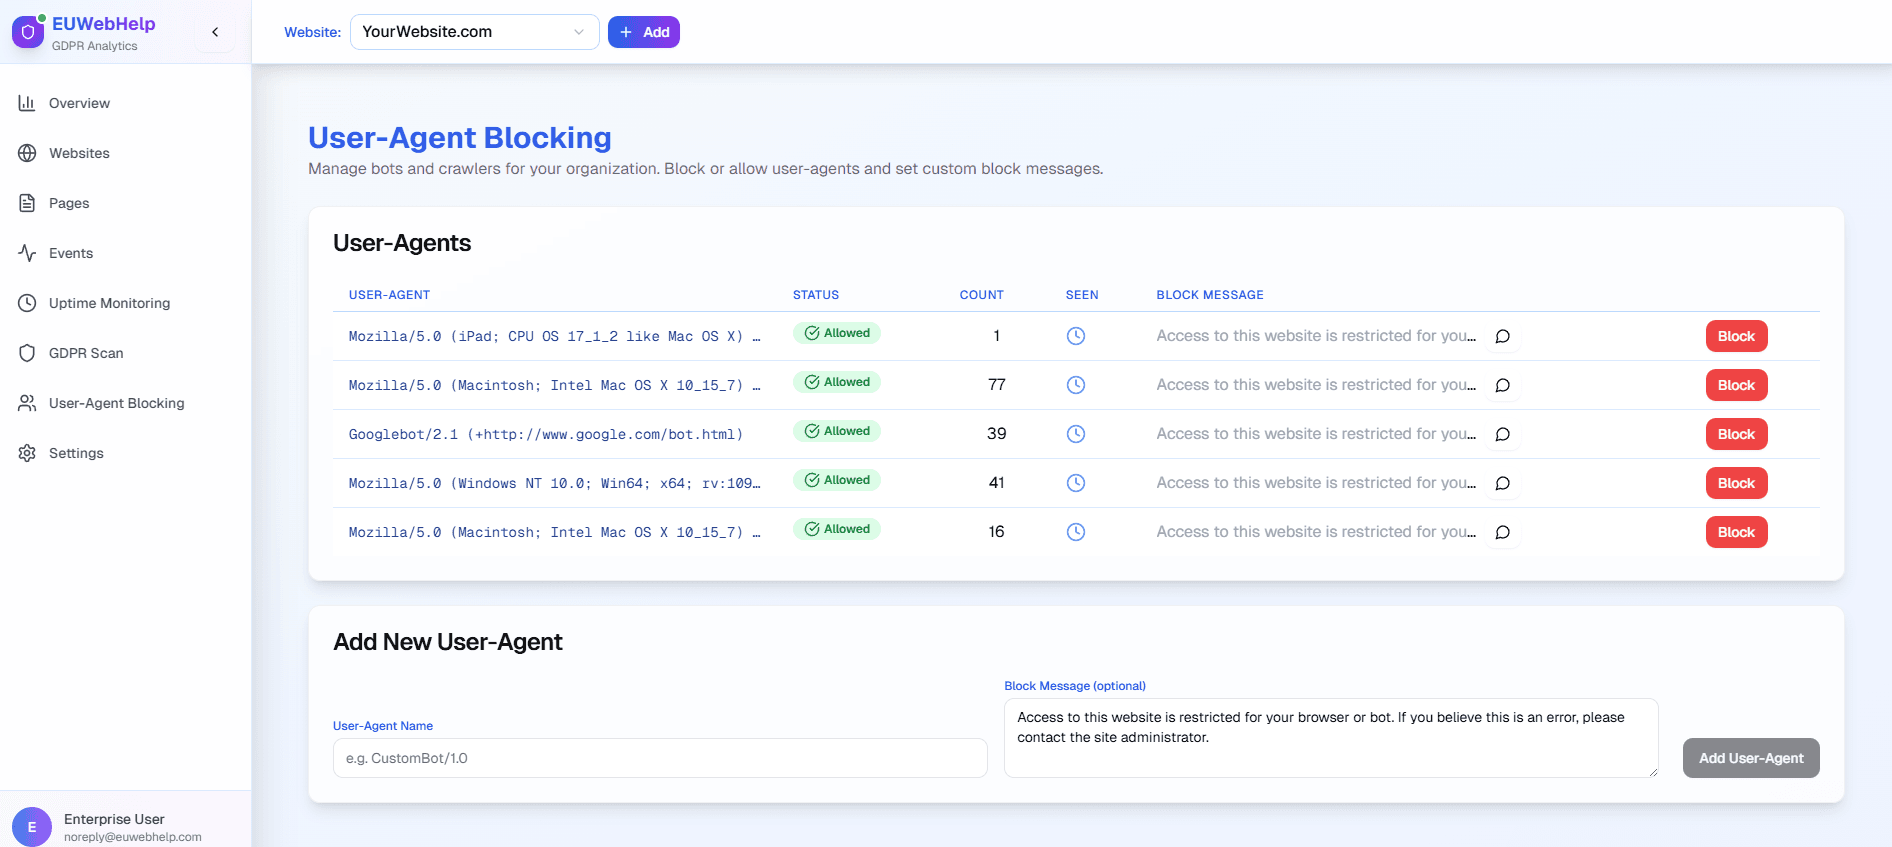Screen dimensions: 1892x847
Task: Block the Macintosh user-agent with count 16
Action: [x=1736, y=532]
